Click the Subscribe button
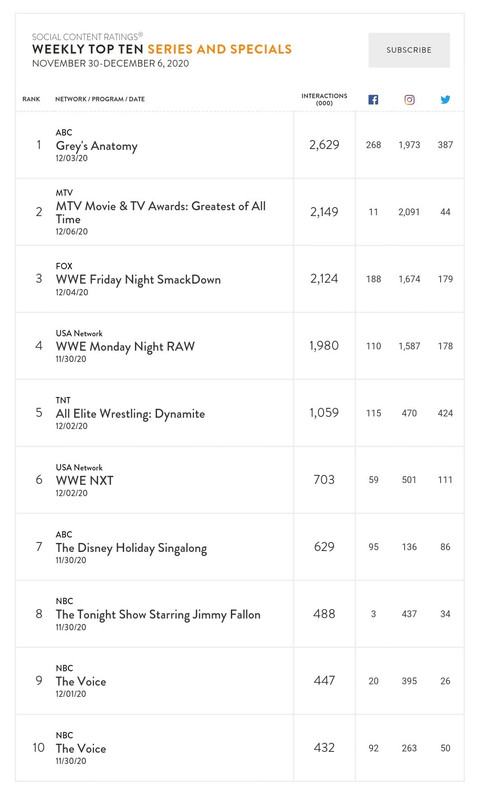This screenshot has height=800, width=486. click(x=409, y=50)
